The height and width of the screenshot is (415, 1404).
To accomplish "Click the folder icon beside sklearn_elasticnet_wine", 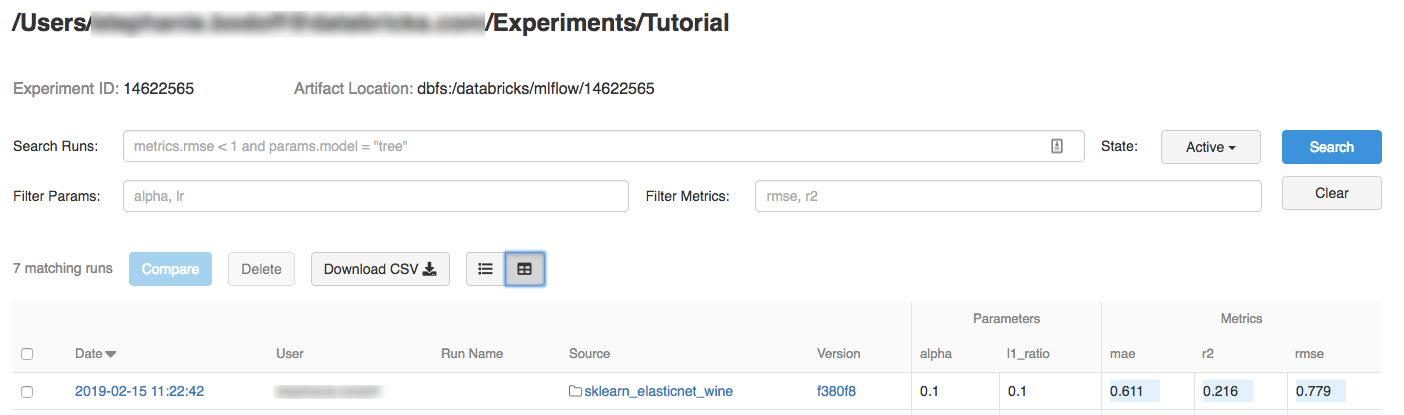I will (x=575, y=391).
